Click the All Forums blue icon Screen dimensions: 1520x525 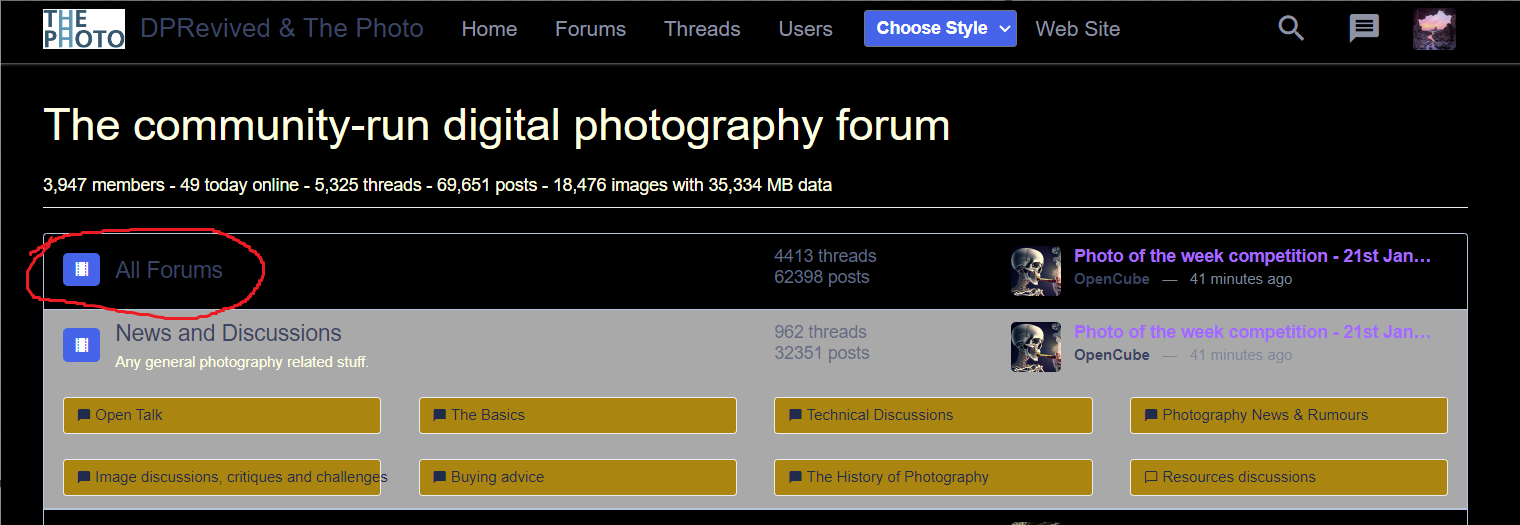coord(81,269)
